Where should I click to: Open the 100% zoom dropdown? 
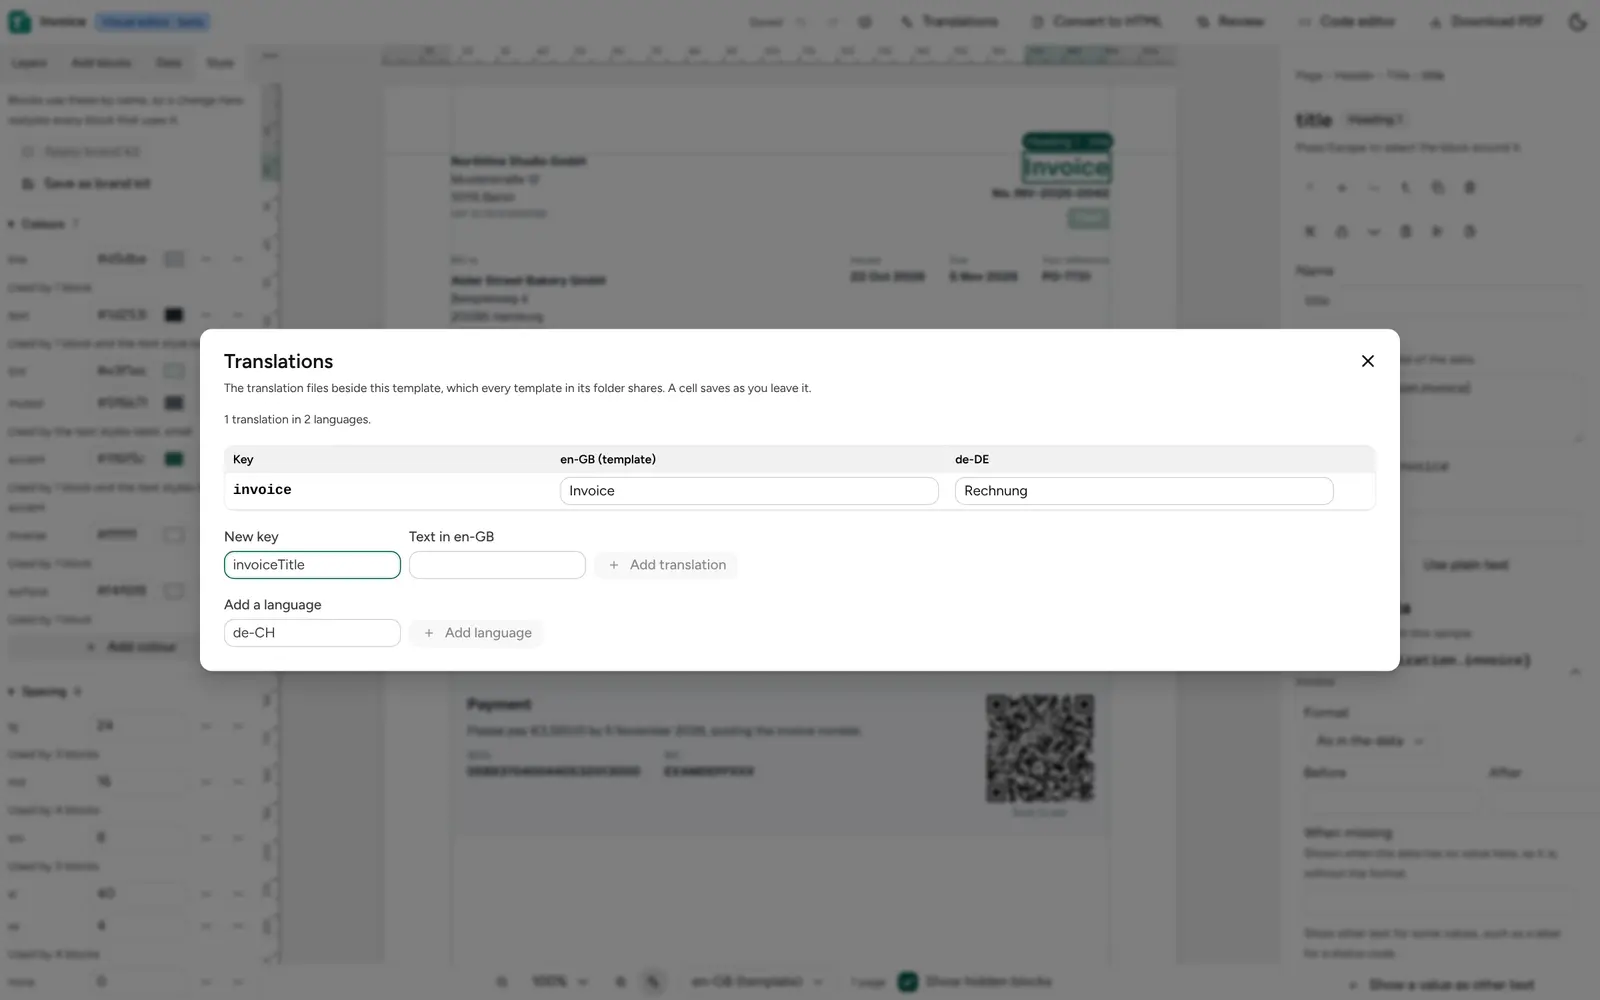pyautogui.click(x=560, y=982)
